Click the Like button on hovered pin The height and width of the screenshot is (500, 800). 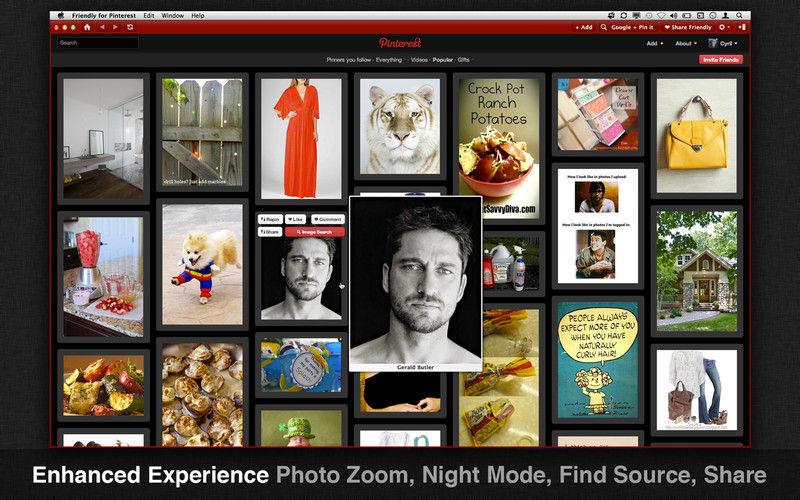click(295, 219)
